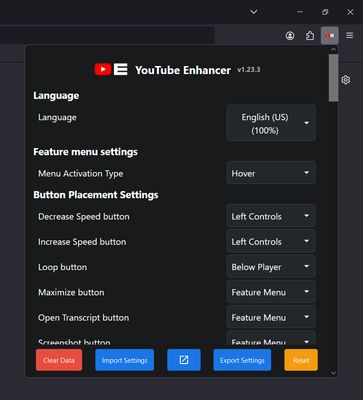This screenshot has width=363, height=400.
Task: Open the account profile icon in toolbar
Action: [x=290, y=35]
